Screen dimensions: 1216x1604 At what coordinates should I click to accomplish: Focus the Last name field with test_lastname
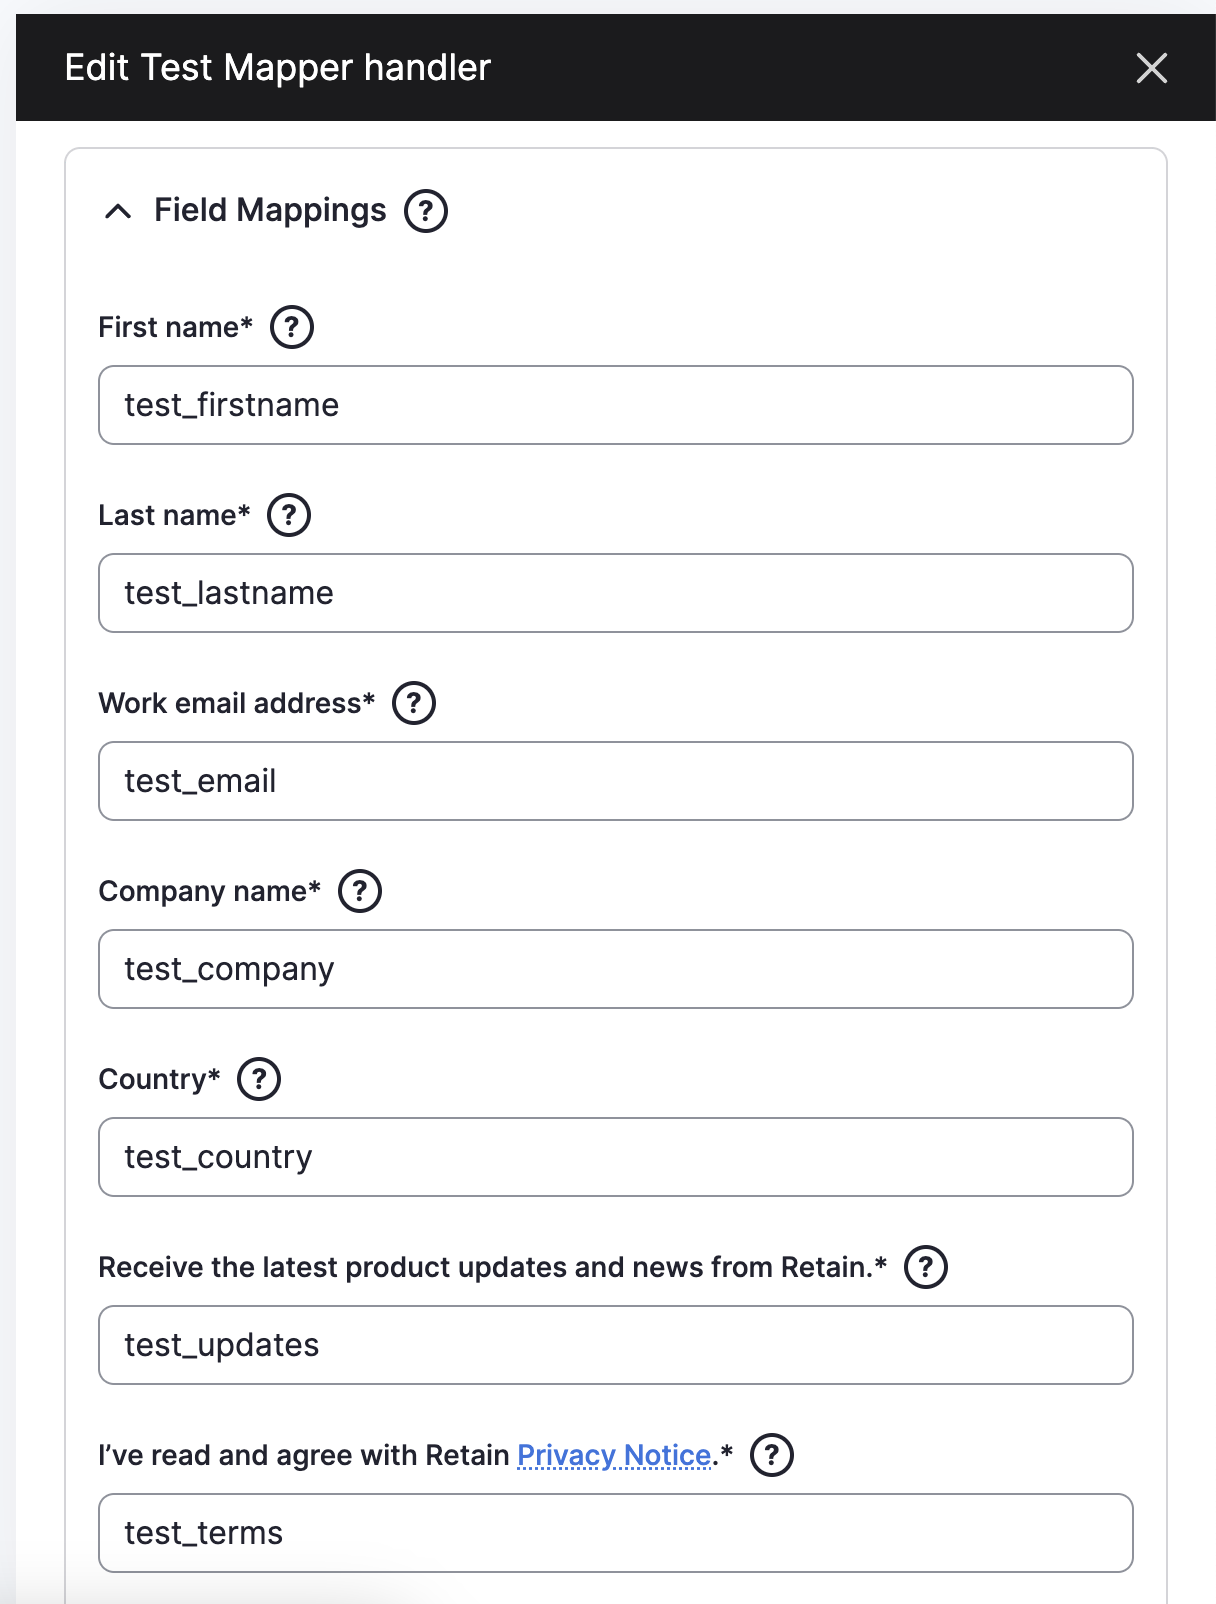pos(616,593)
